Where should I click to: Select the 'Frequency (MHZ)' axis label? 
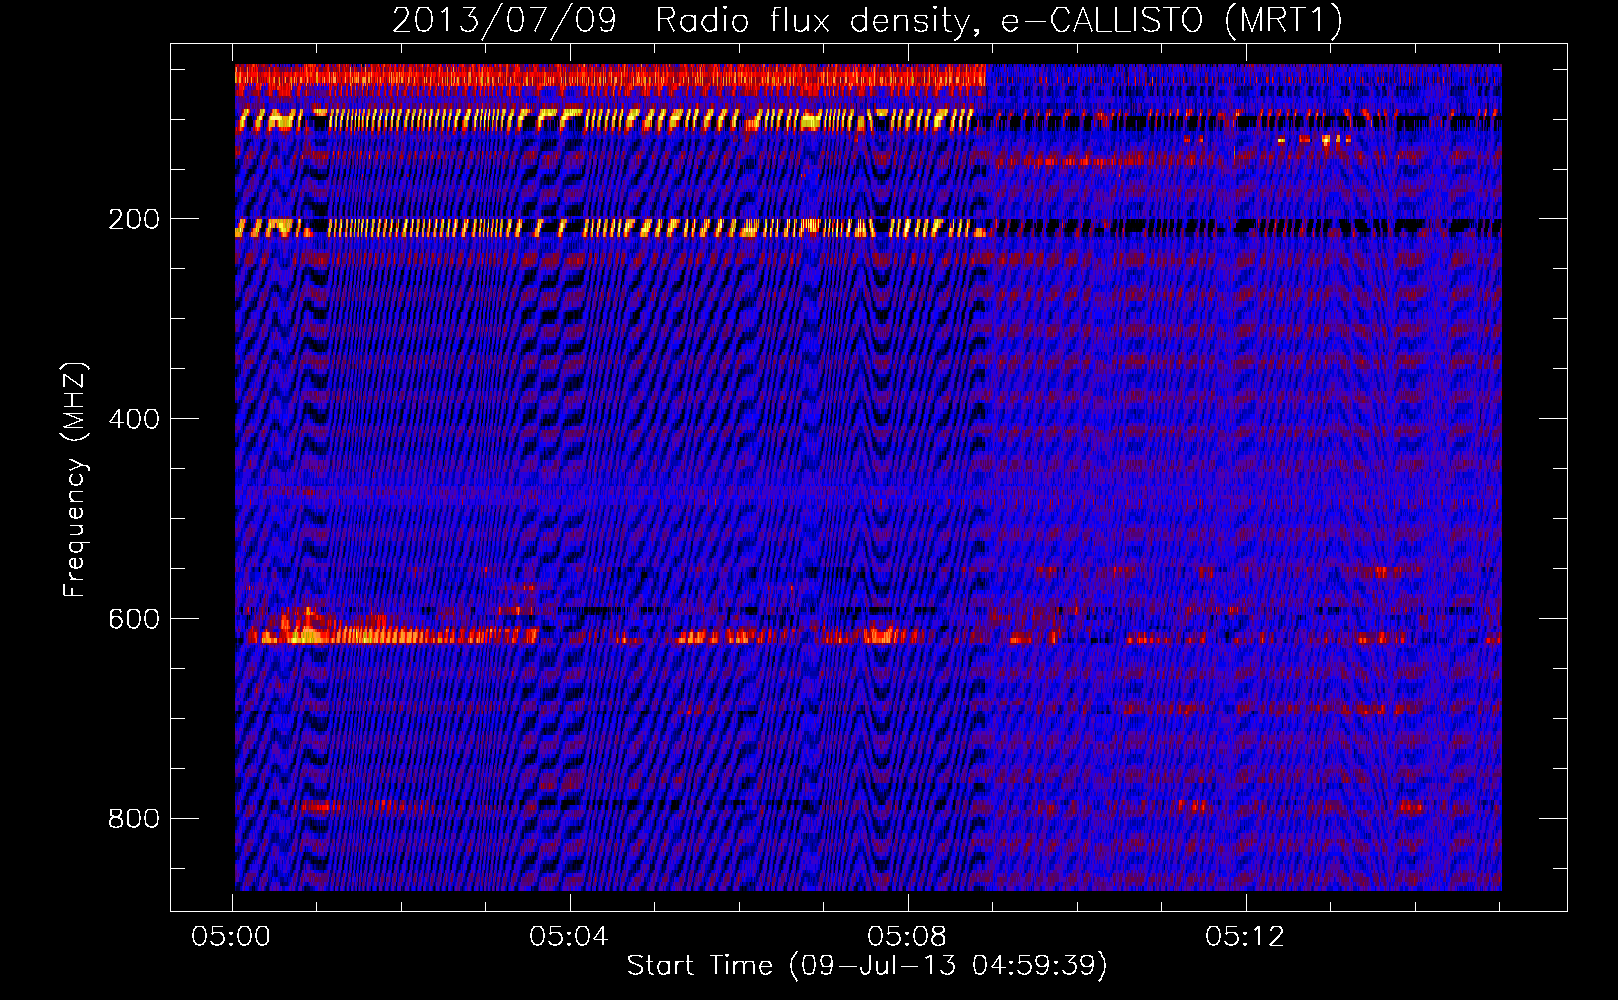click(75, 480)
